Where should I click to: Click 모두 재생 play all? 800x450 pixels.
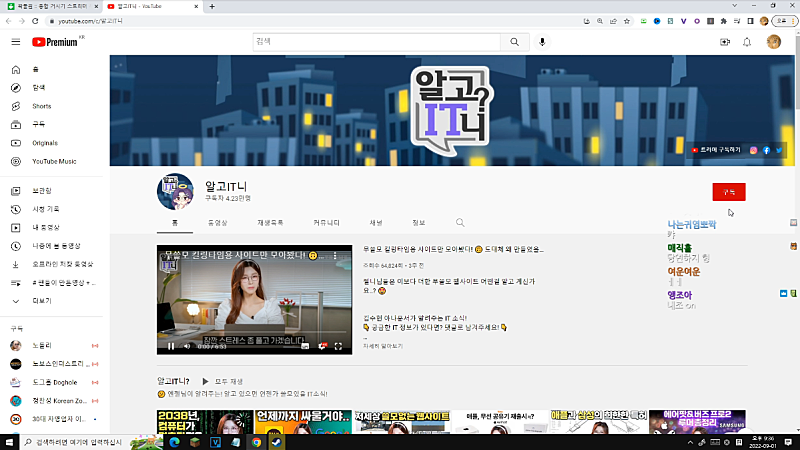pos(223,382)
